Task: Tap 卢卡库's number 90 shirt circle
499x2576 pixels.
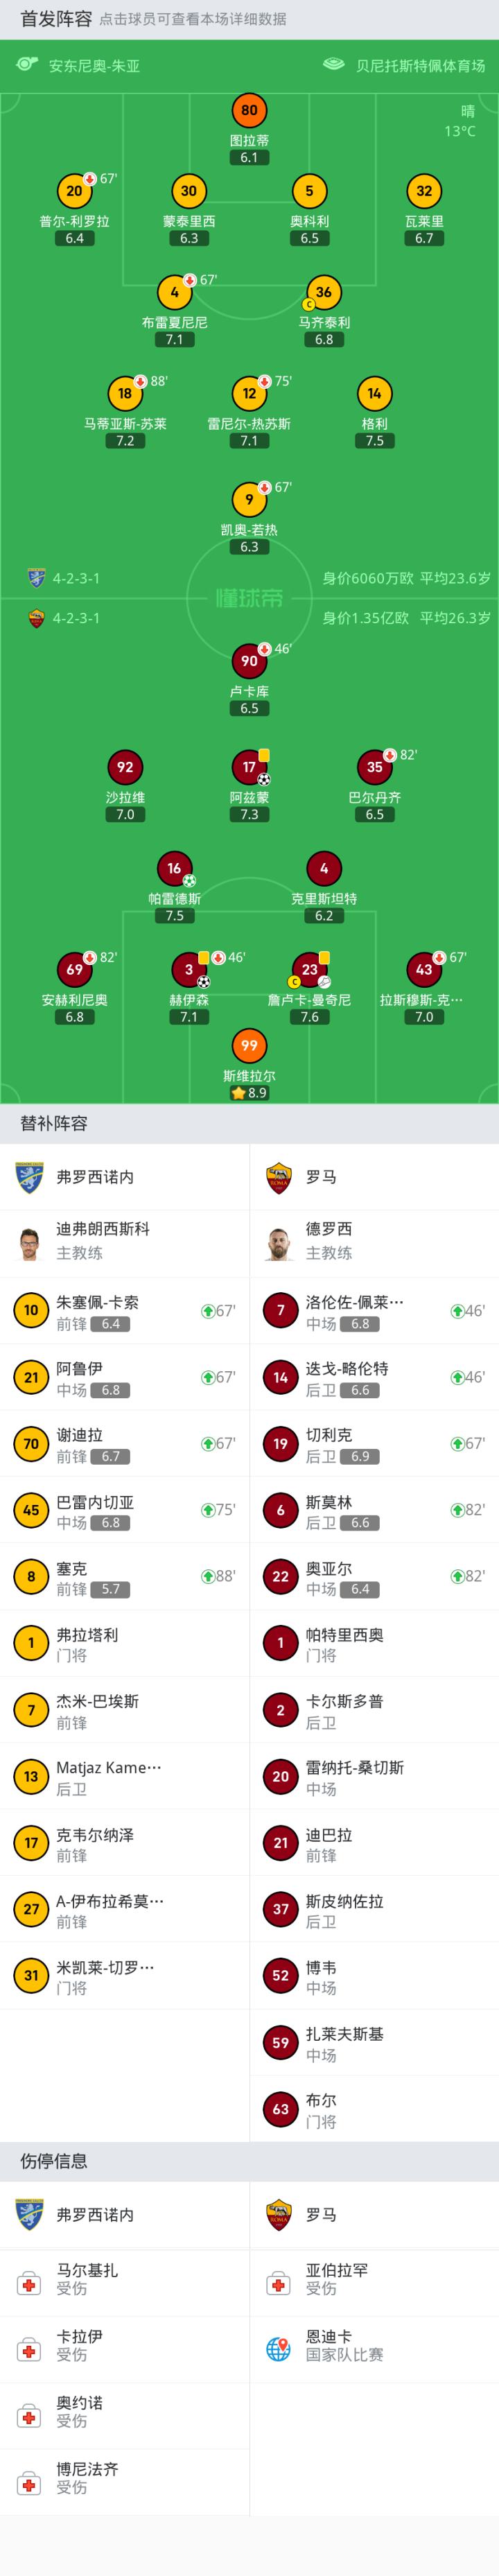Action: pyautogui.click(x=249, y=661)
